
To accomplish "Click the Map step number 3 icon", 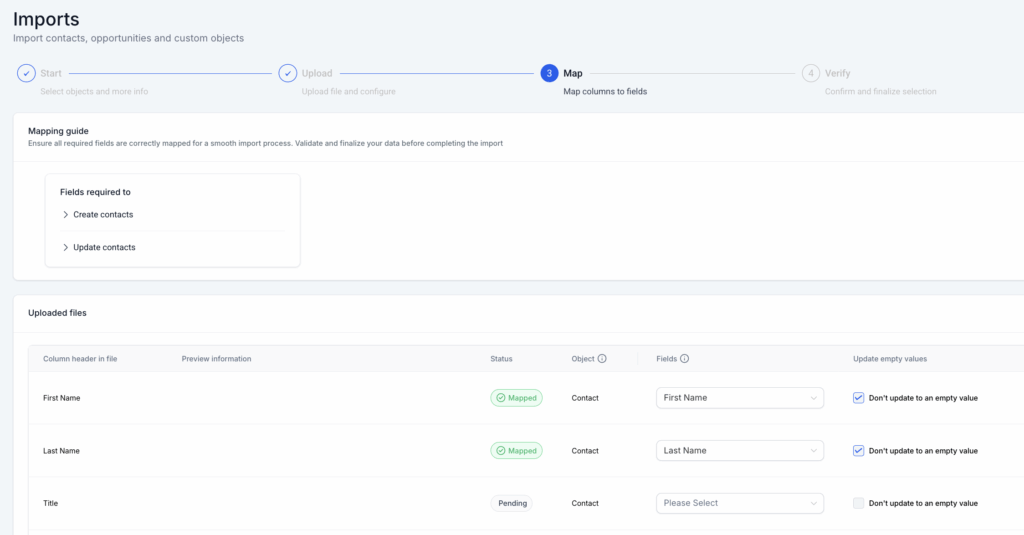I will pyautogui.click(x=549, y=73).
